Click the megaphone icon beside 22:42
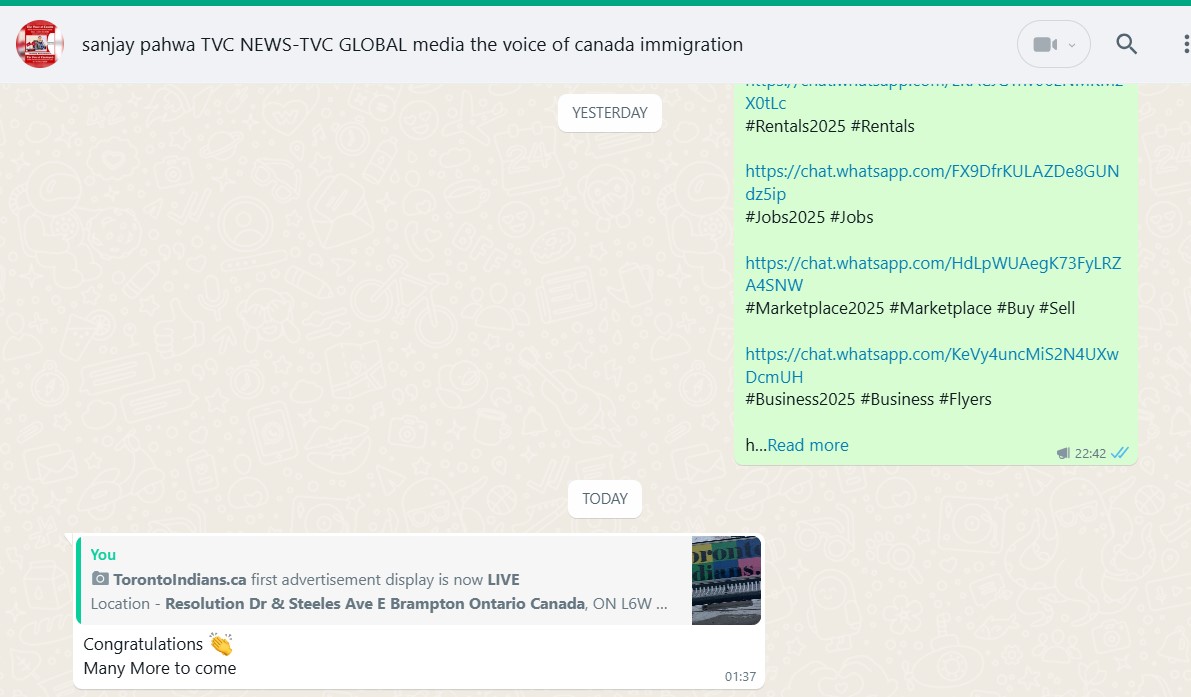Screen dimensions: 1191x697 pos(1063,454)
